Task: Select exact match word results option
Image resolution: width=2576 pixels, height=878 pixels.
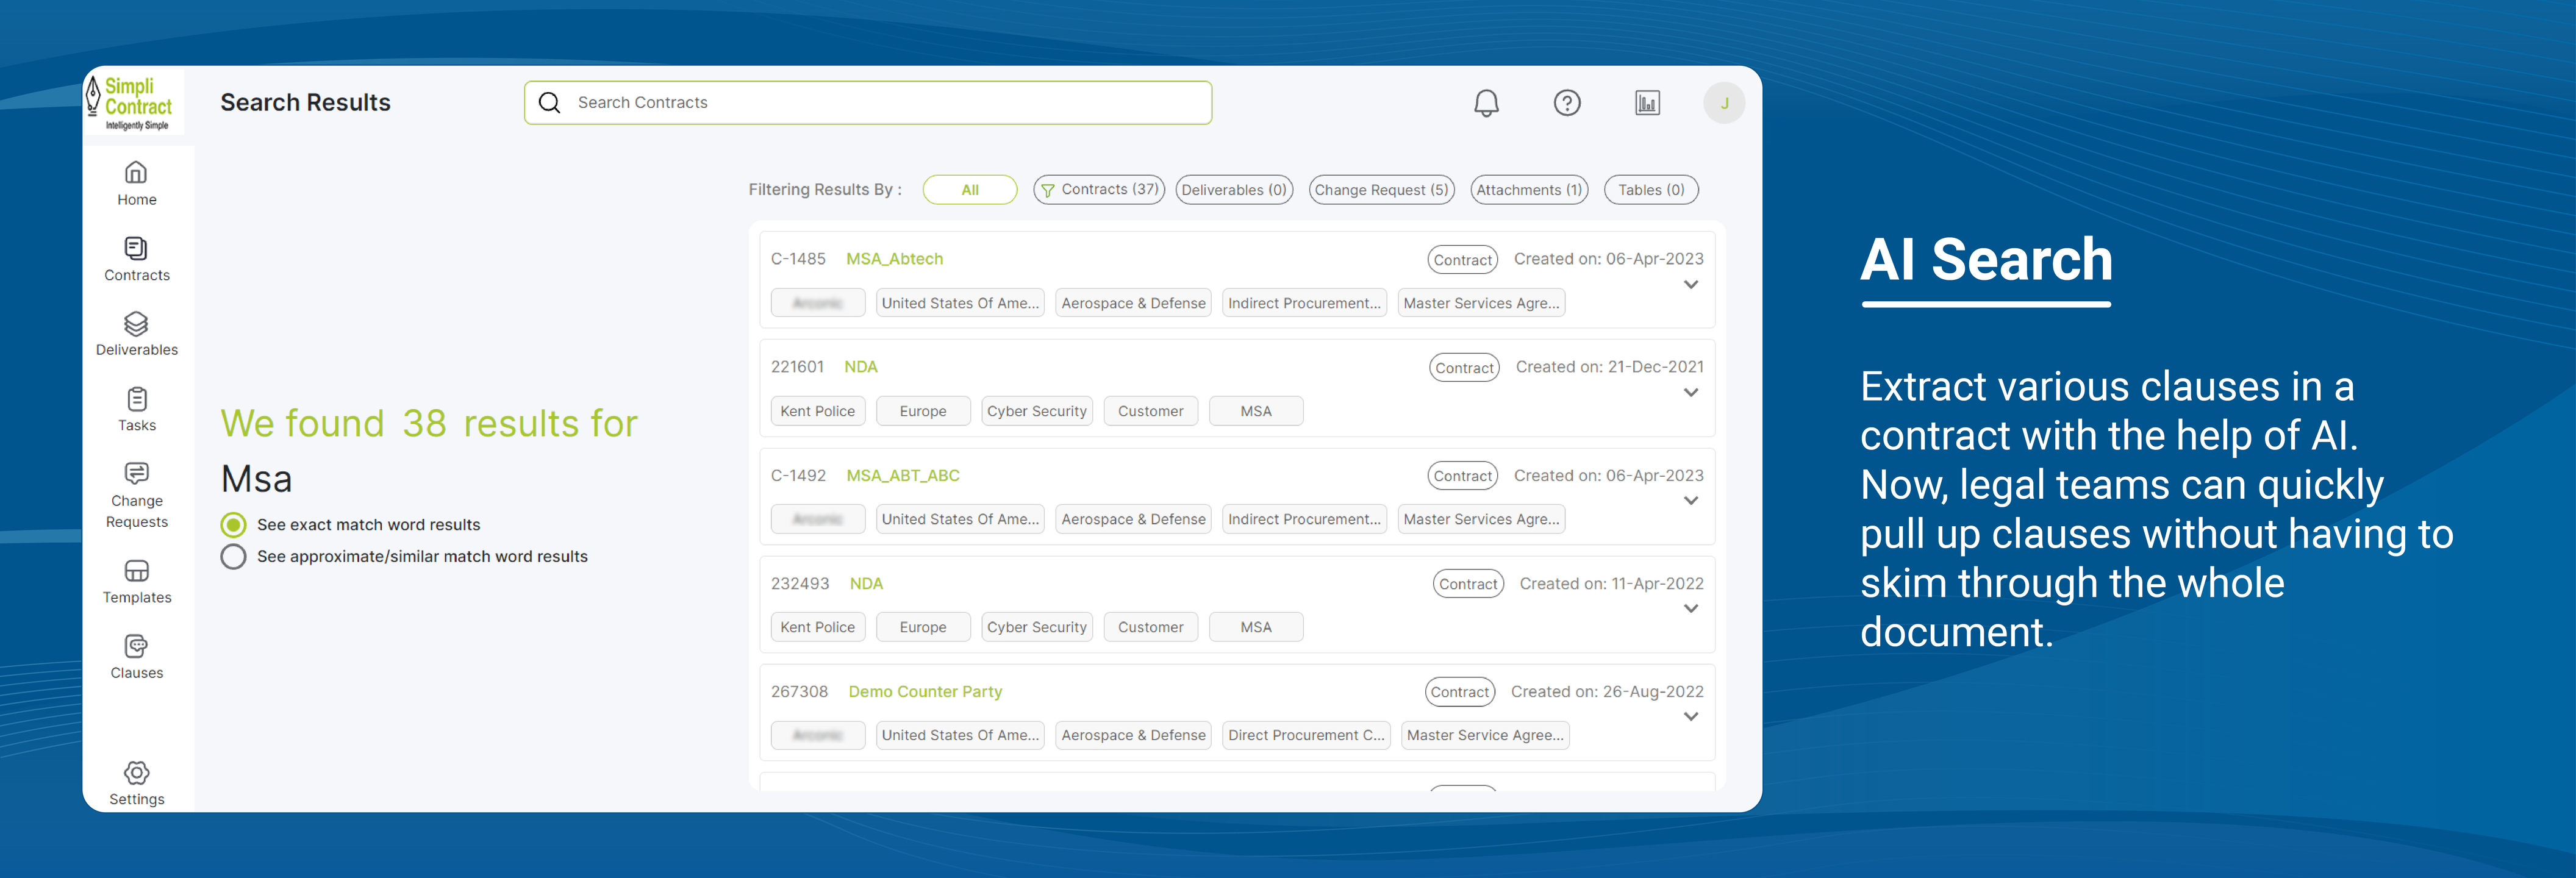Action: coord(233,525)
